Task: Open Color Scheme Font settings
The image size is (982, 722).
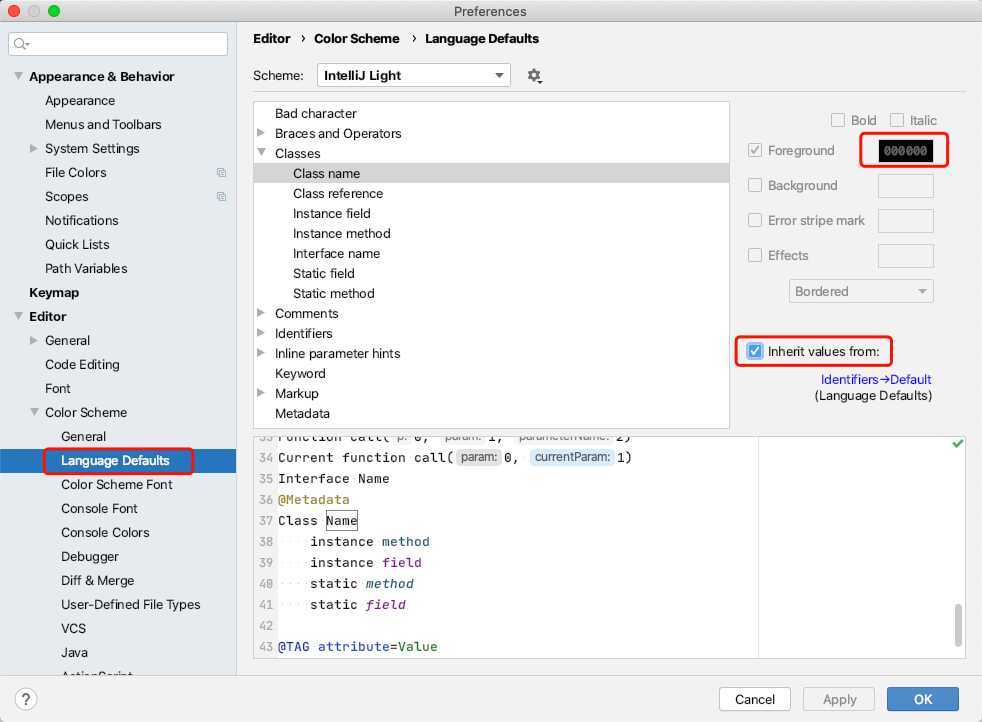Action: [x=117, y=485]
